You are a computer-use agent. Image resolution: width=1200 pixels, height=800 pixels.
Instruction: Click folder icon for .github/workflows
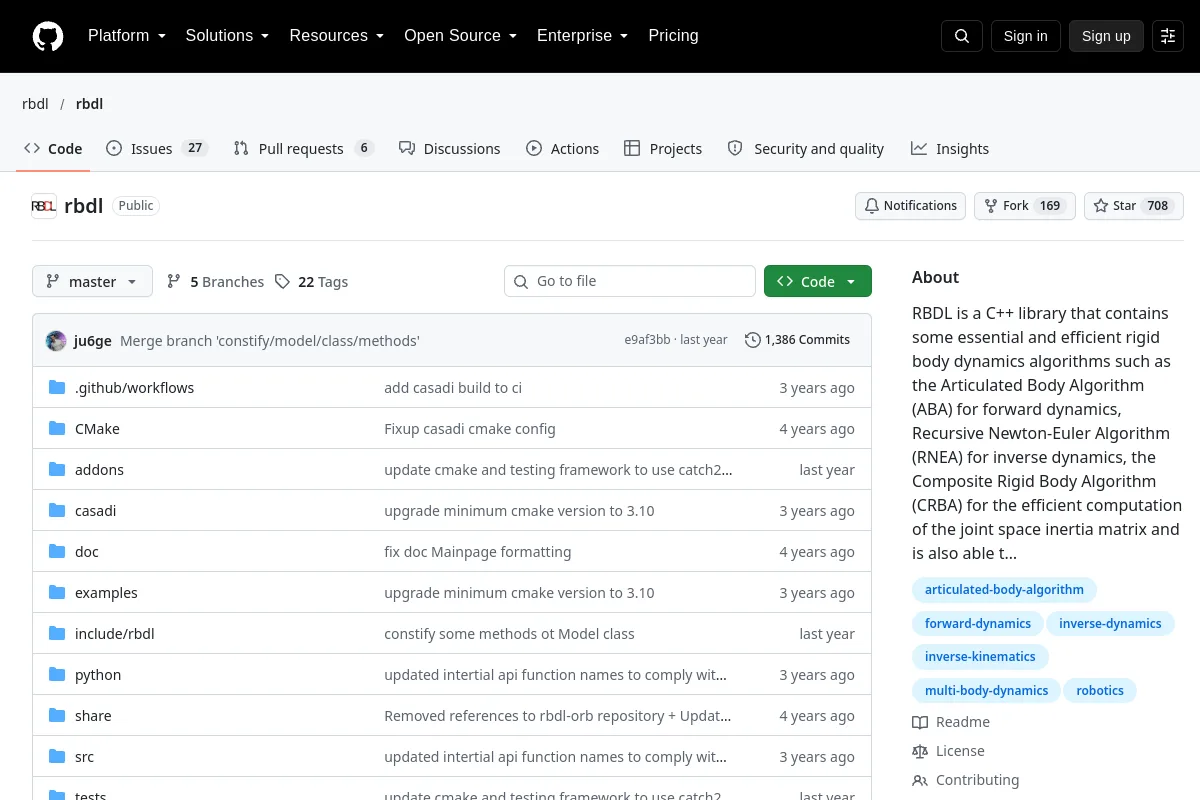[57, 388]
